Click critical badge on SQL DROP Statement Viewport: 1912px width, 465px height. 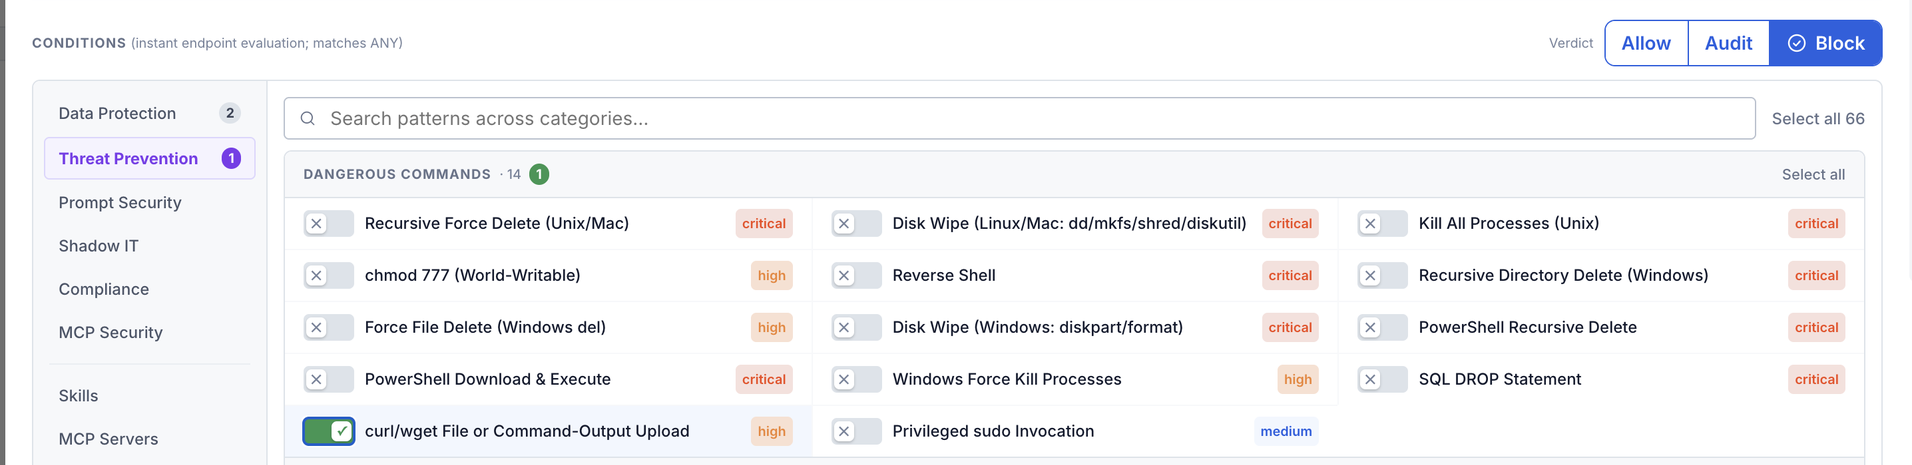click(x=1816, y=380)
